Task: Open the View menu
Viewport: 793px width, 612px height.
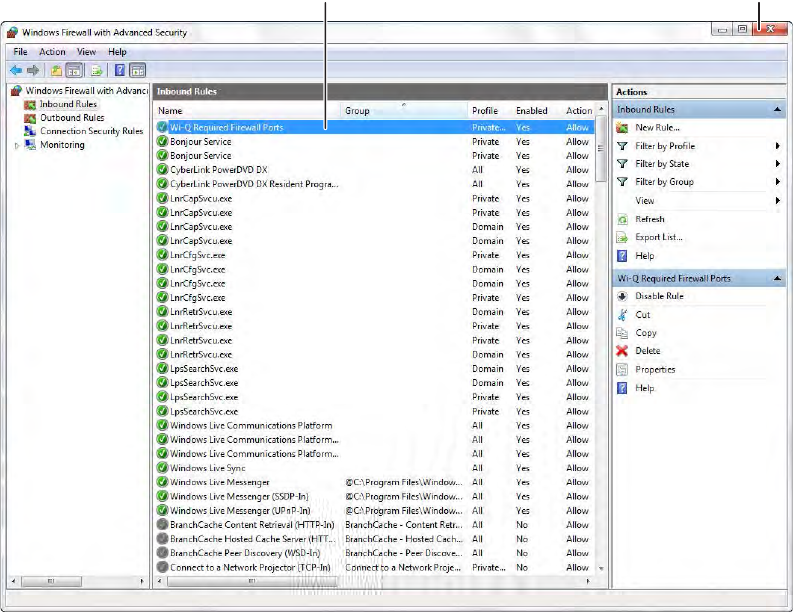Action: 86,52
